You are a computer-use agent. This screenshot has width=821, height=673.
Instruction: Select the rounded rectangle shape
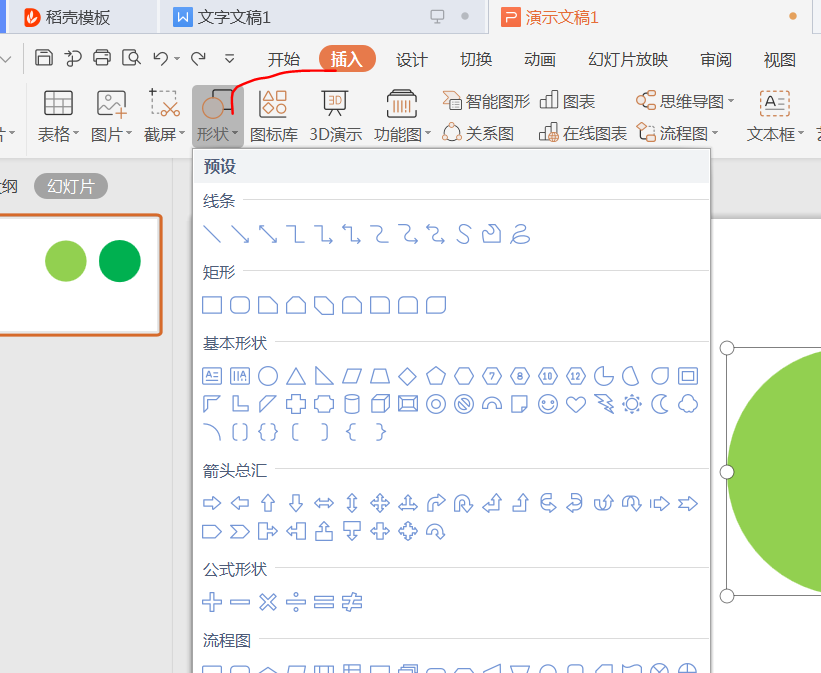pos(240,305)
